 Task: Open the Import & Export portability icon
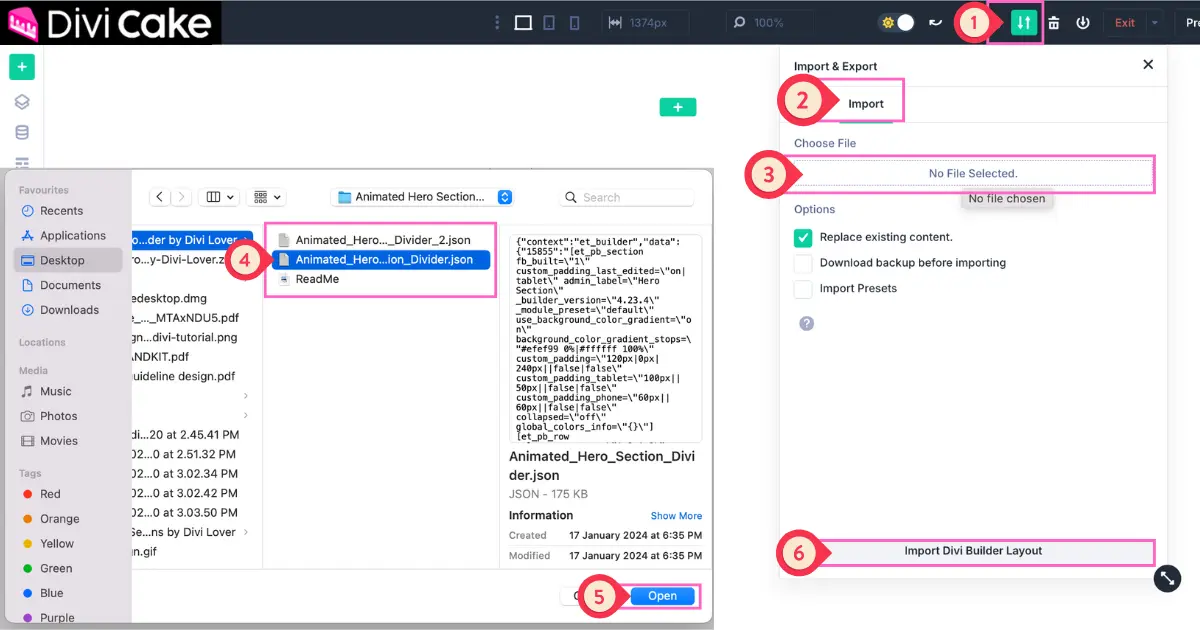click(x=1023, y=22)
